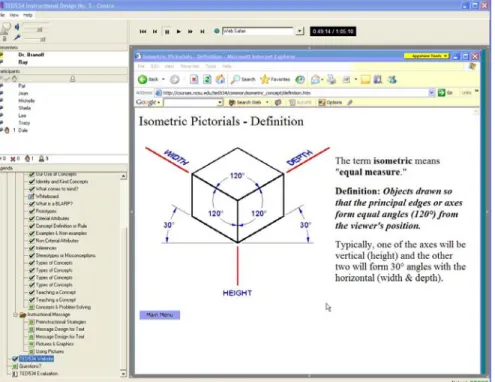Open agenda item Whiteboard
Image resolution: width=495 pixels, height=382 pixels.
point(47,196)
